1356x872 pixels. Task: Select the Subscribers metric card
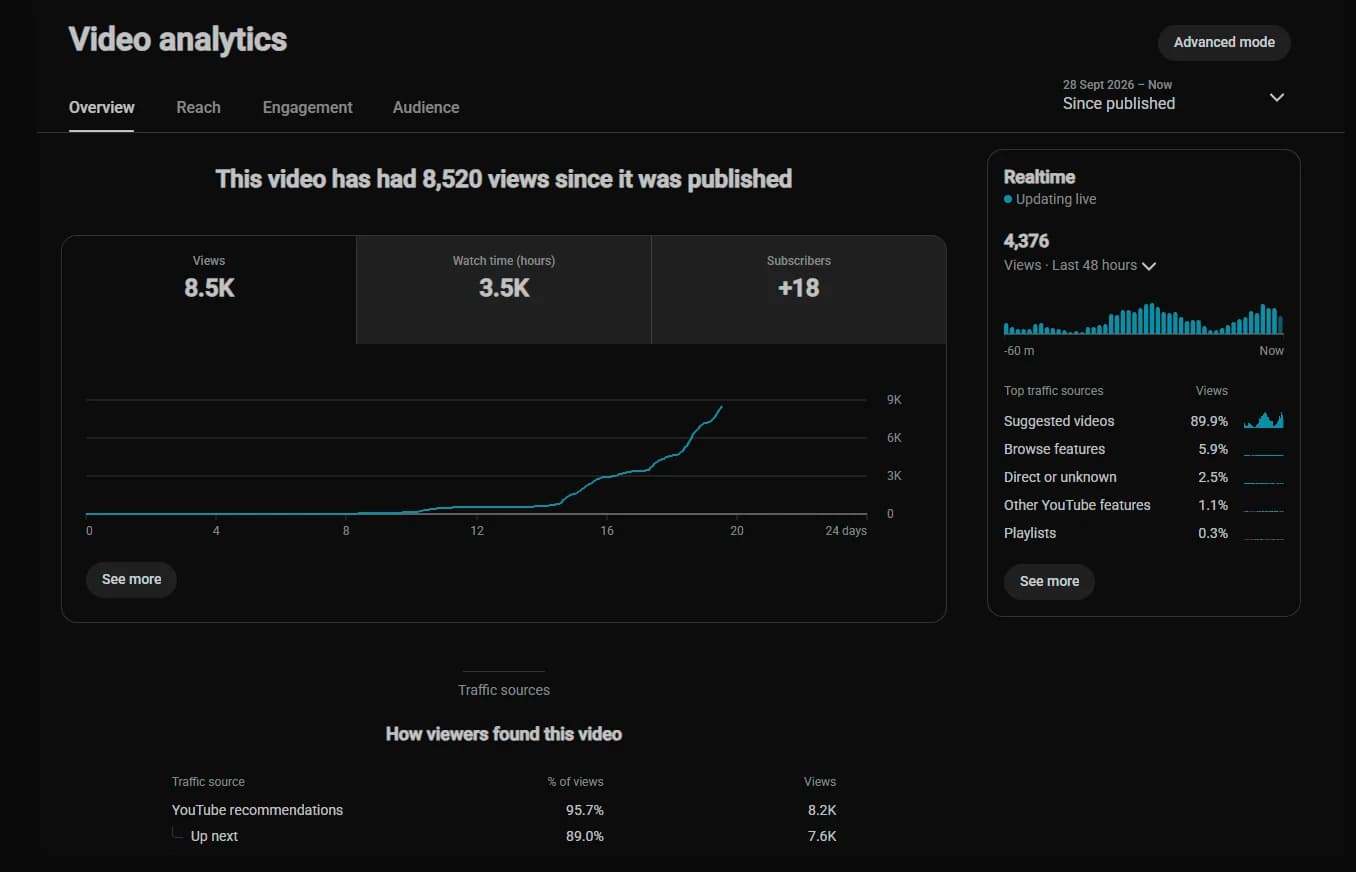799,290
